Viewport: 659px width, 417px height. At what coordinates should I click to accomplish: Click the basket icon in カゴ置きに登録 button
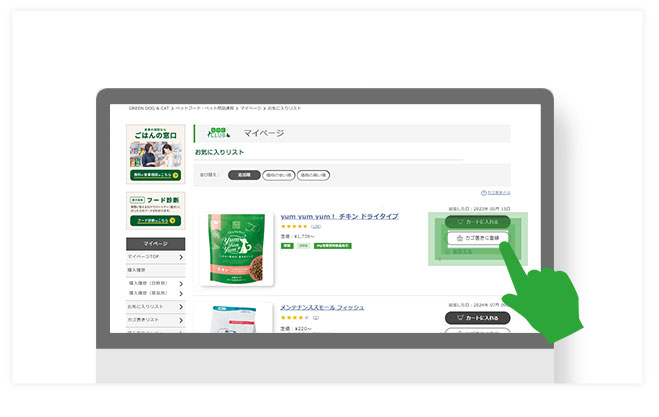[460, 238]
